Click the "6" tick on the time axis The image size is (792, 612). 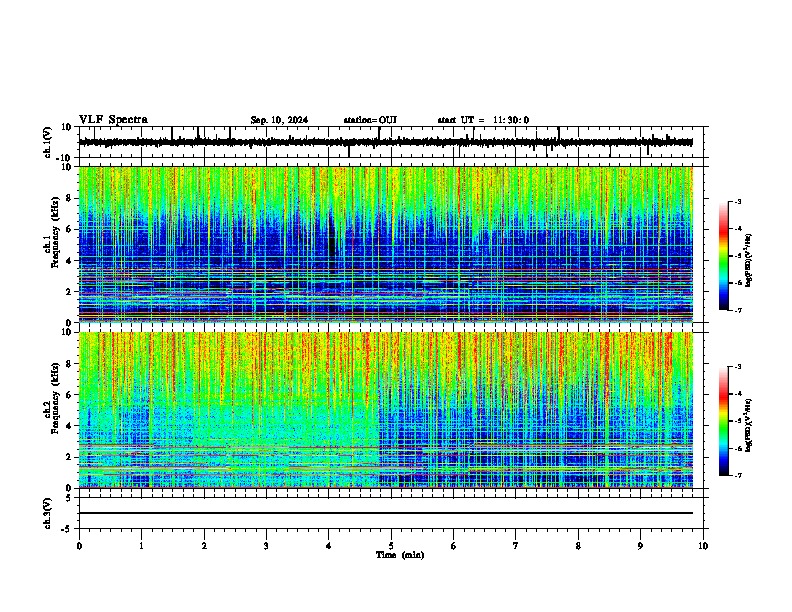point(454,546)
